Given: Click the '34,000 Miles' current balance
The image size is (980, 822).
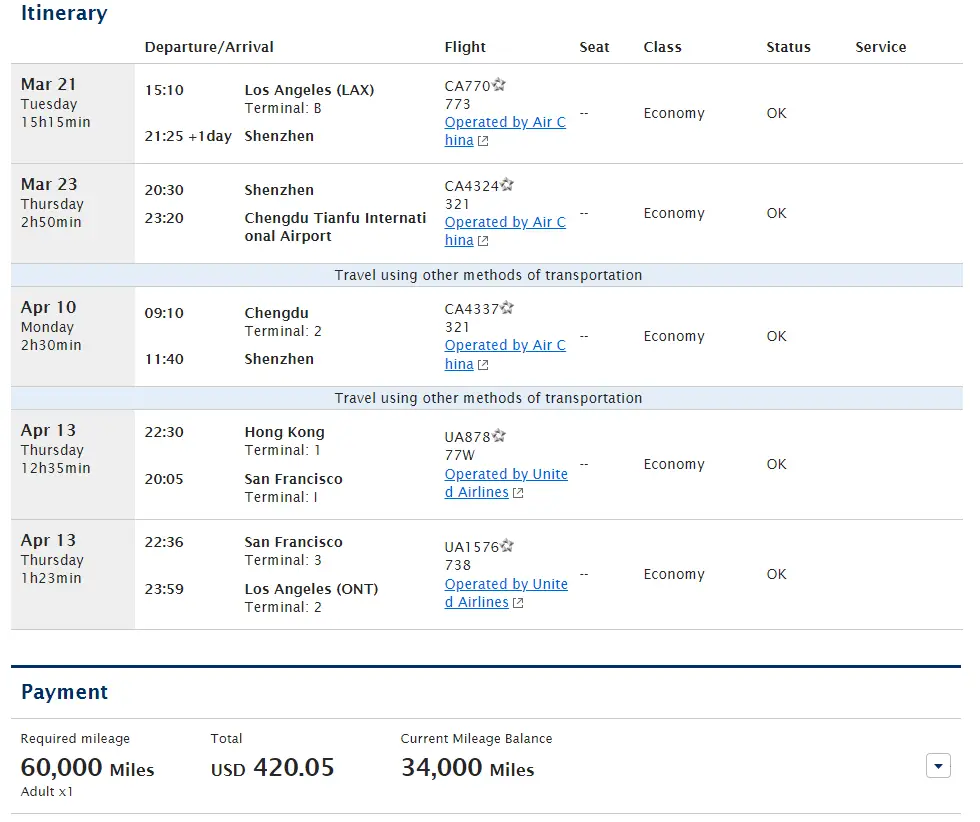Looking at the screenshot, I should click(468, 768).
